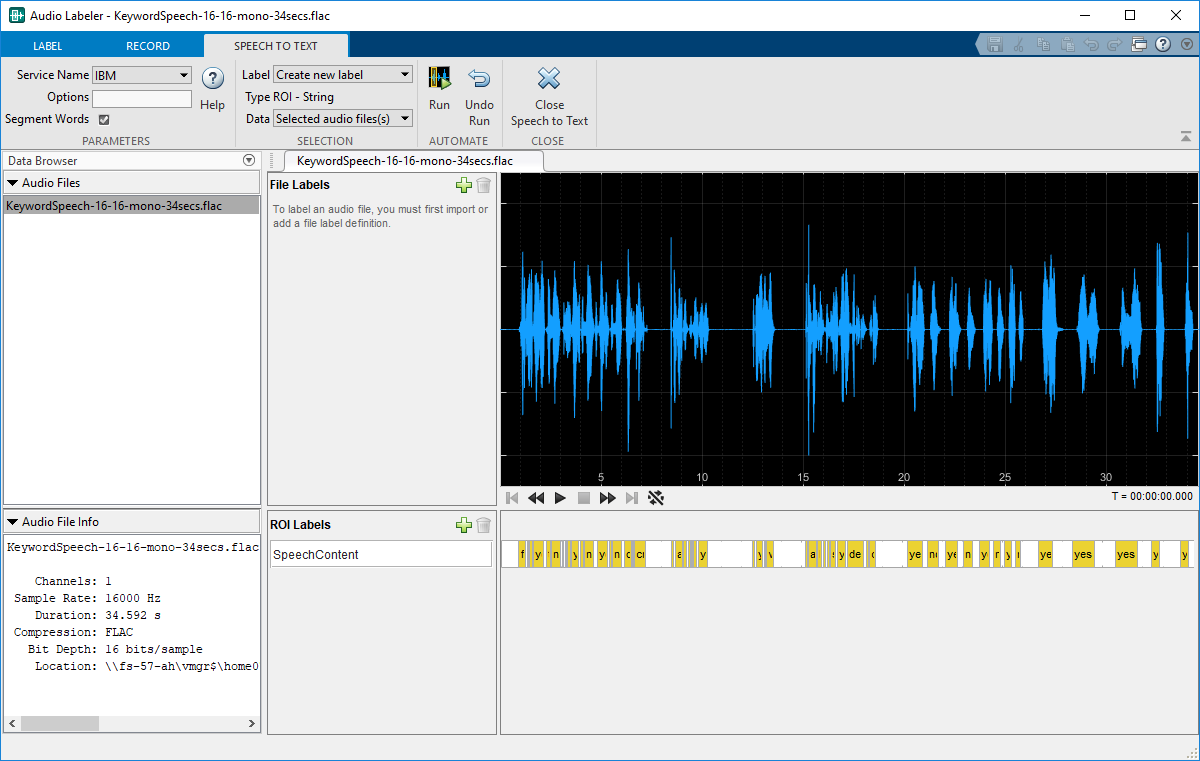Switch to the LABEL tab

(47, 46)
